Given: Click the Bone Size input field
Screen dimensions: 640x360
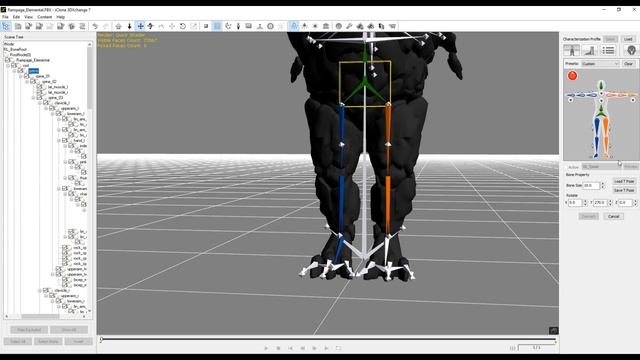Looking at the screenshot, I should pyautogui.click(x=591, y=185).
